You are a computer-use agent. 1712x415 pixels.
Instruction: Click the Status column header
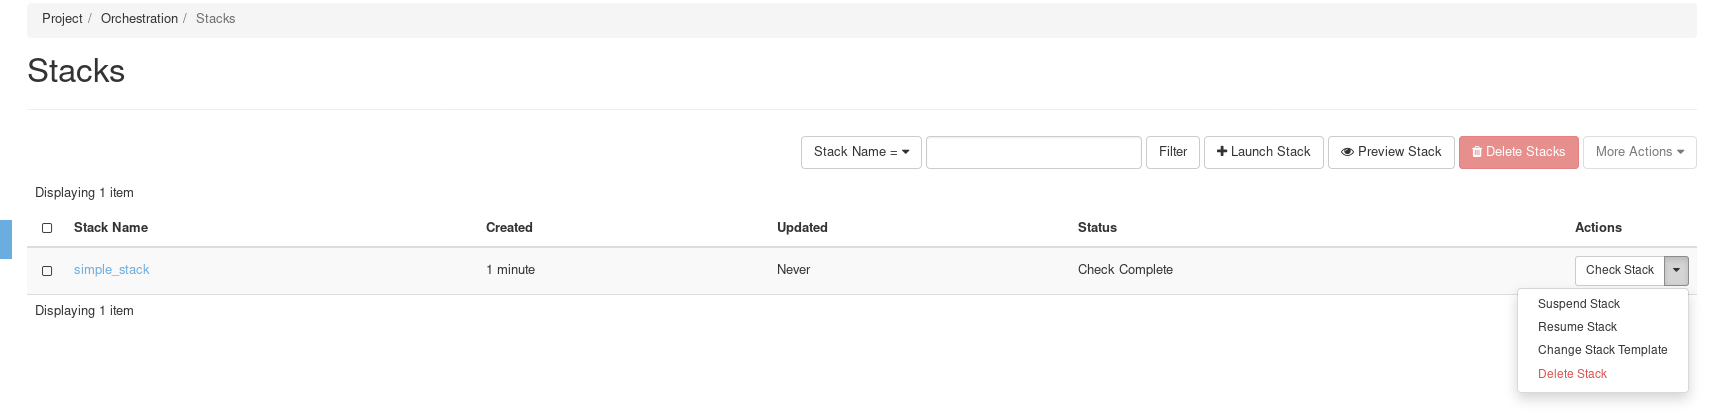tap(1097, 228)
